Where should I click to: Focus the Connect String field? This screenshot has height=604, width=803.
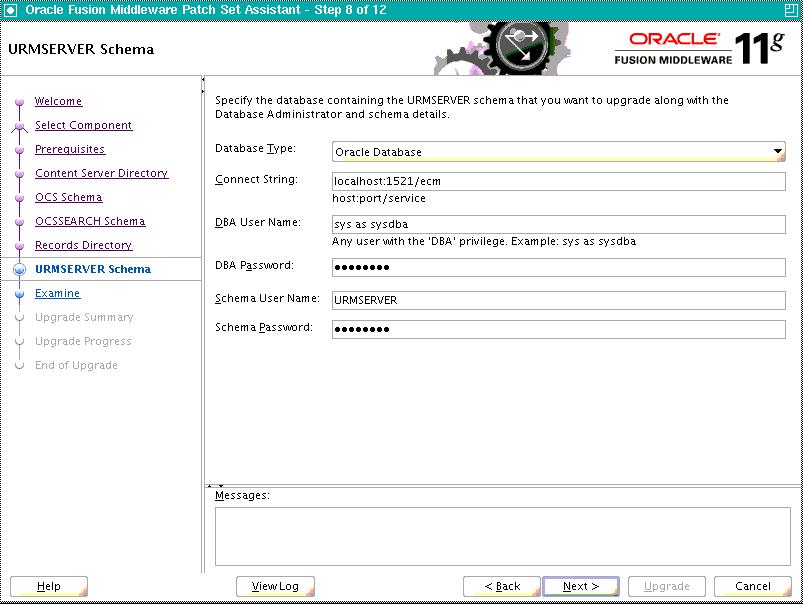point(558,181)
